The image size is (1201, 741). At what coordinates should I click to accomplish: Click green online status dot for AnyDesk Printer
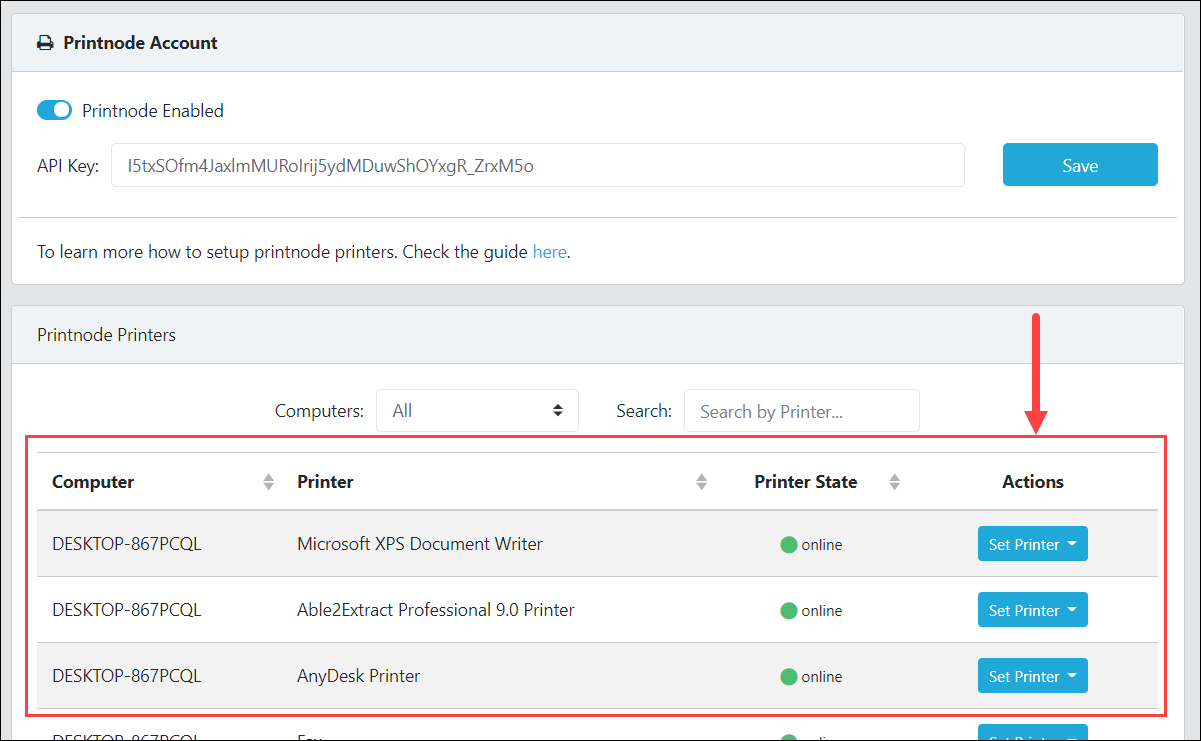point(788,677)
